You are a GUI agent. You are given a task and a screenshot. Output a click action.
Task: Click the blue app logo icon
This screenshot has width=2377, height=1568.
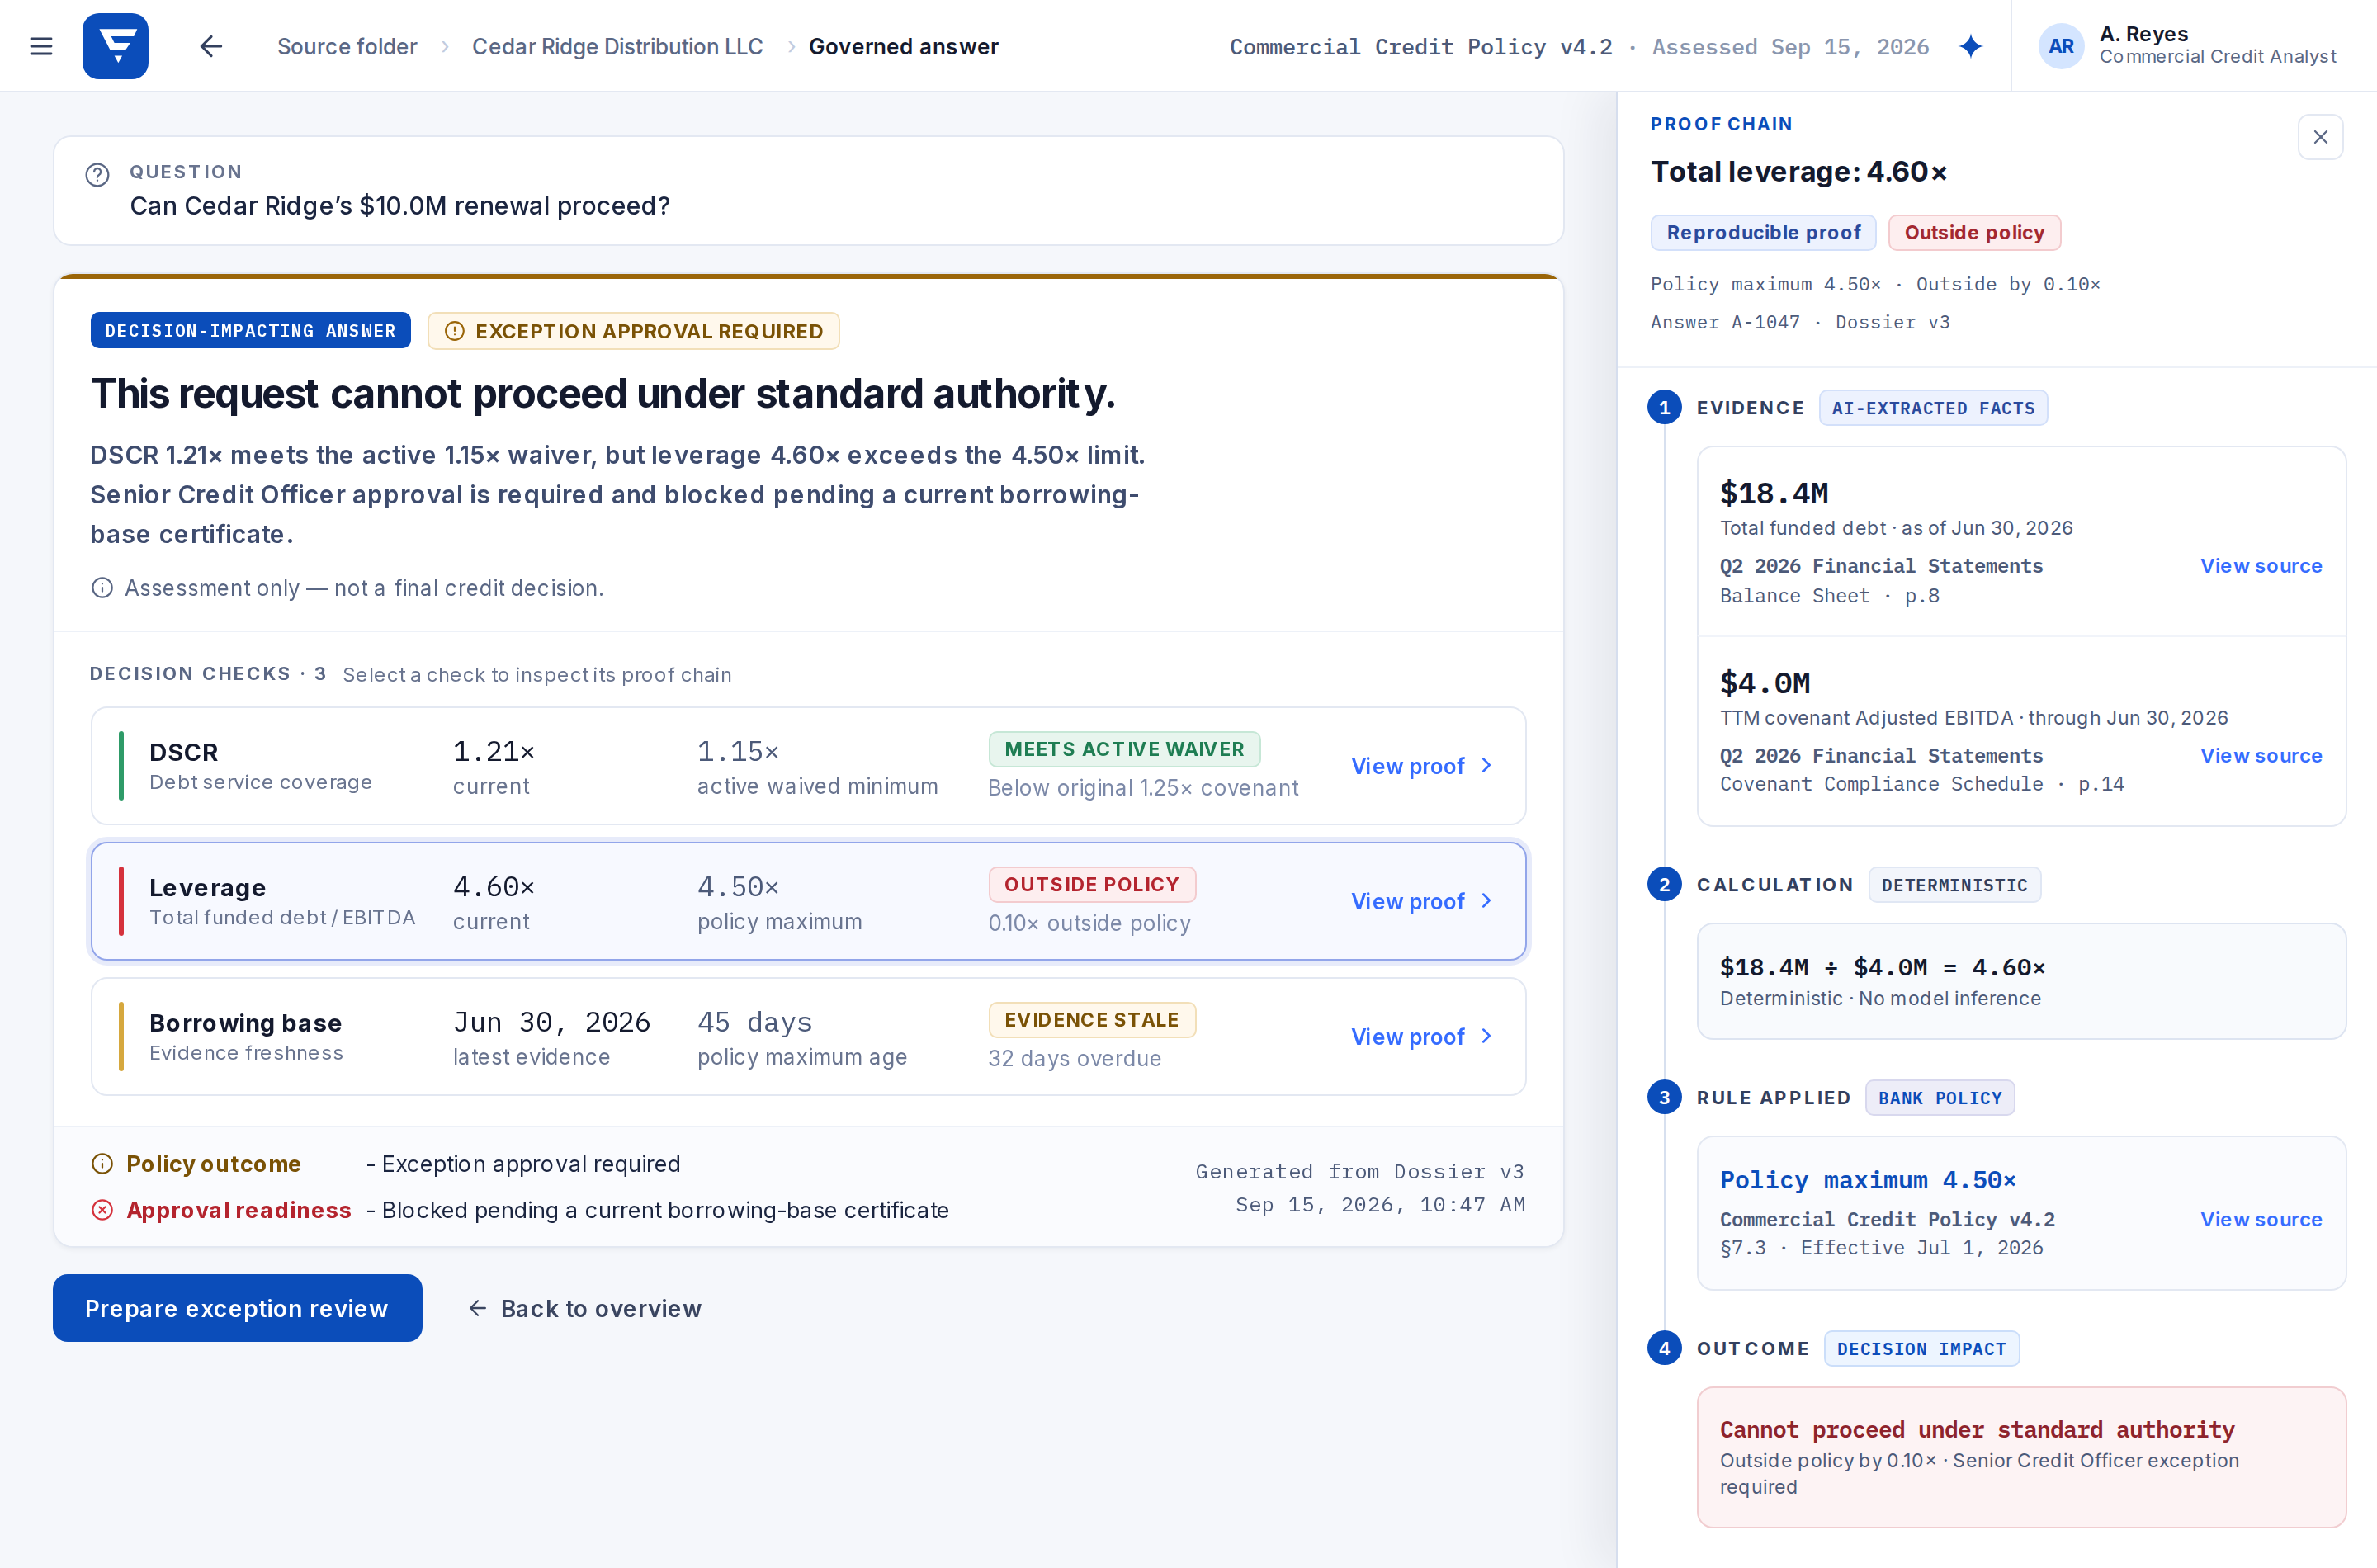point(115,46)
